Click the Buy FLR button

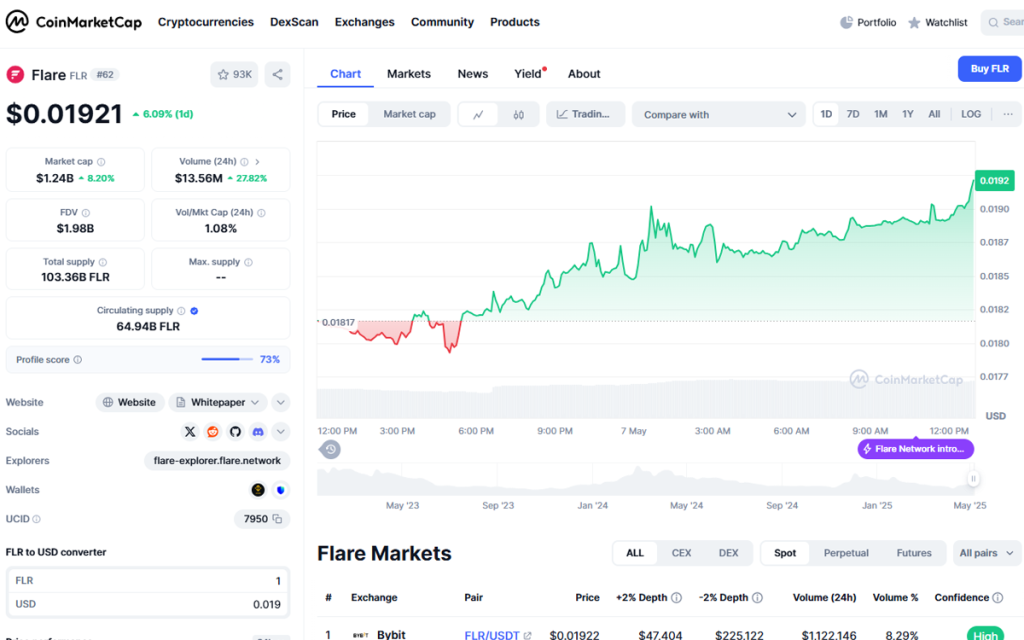[x=989, y=69]
